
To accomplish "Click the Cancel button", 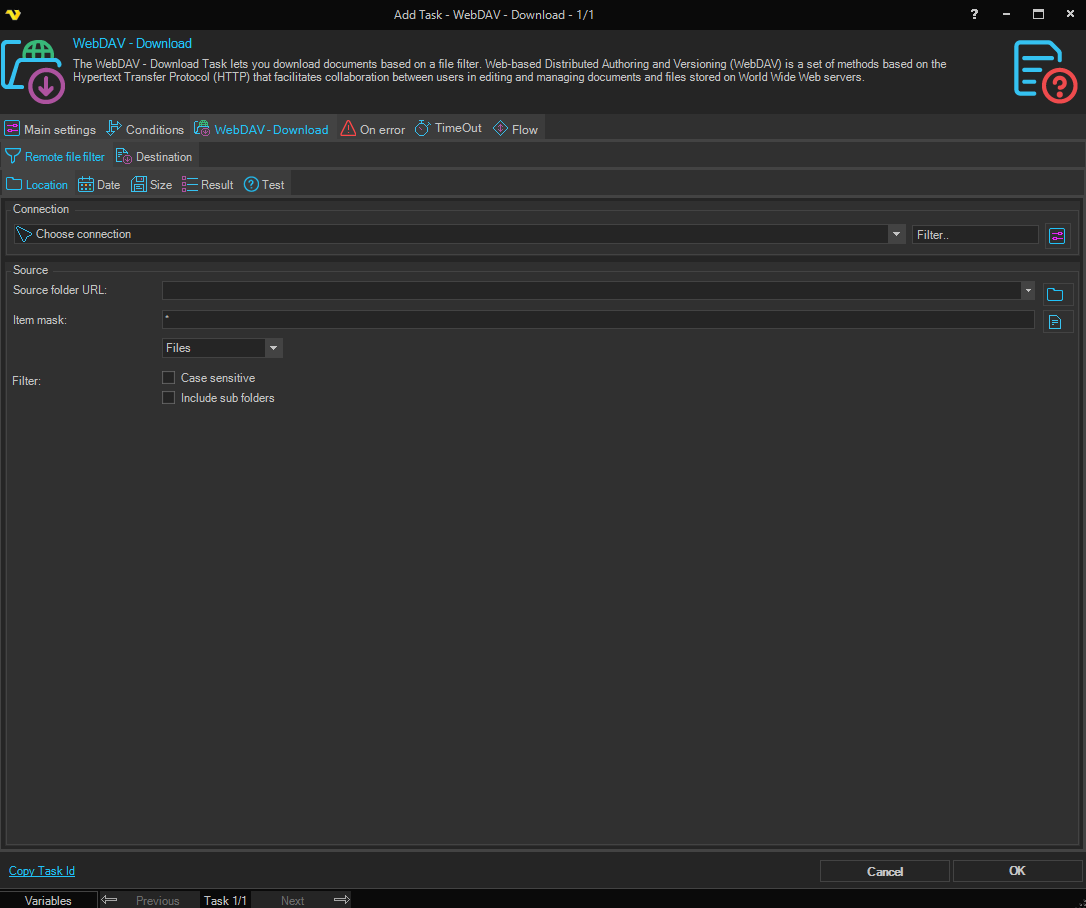I will [884, 871].
